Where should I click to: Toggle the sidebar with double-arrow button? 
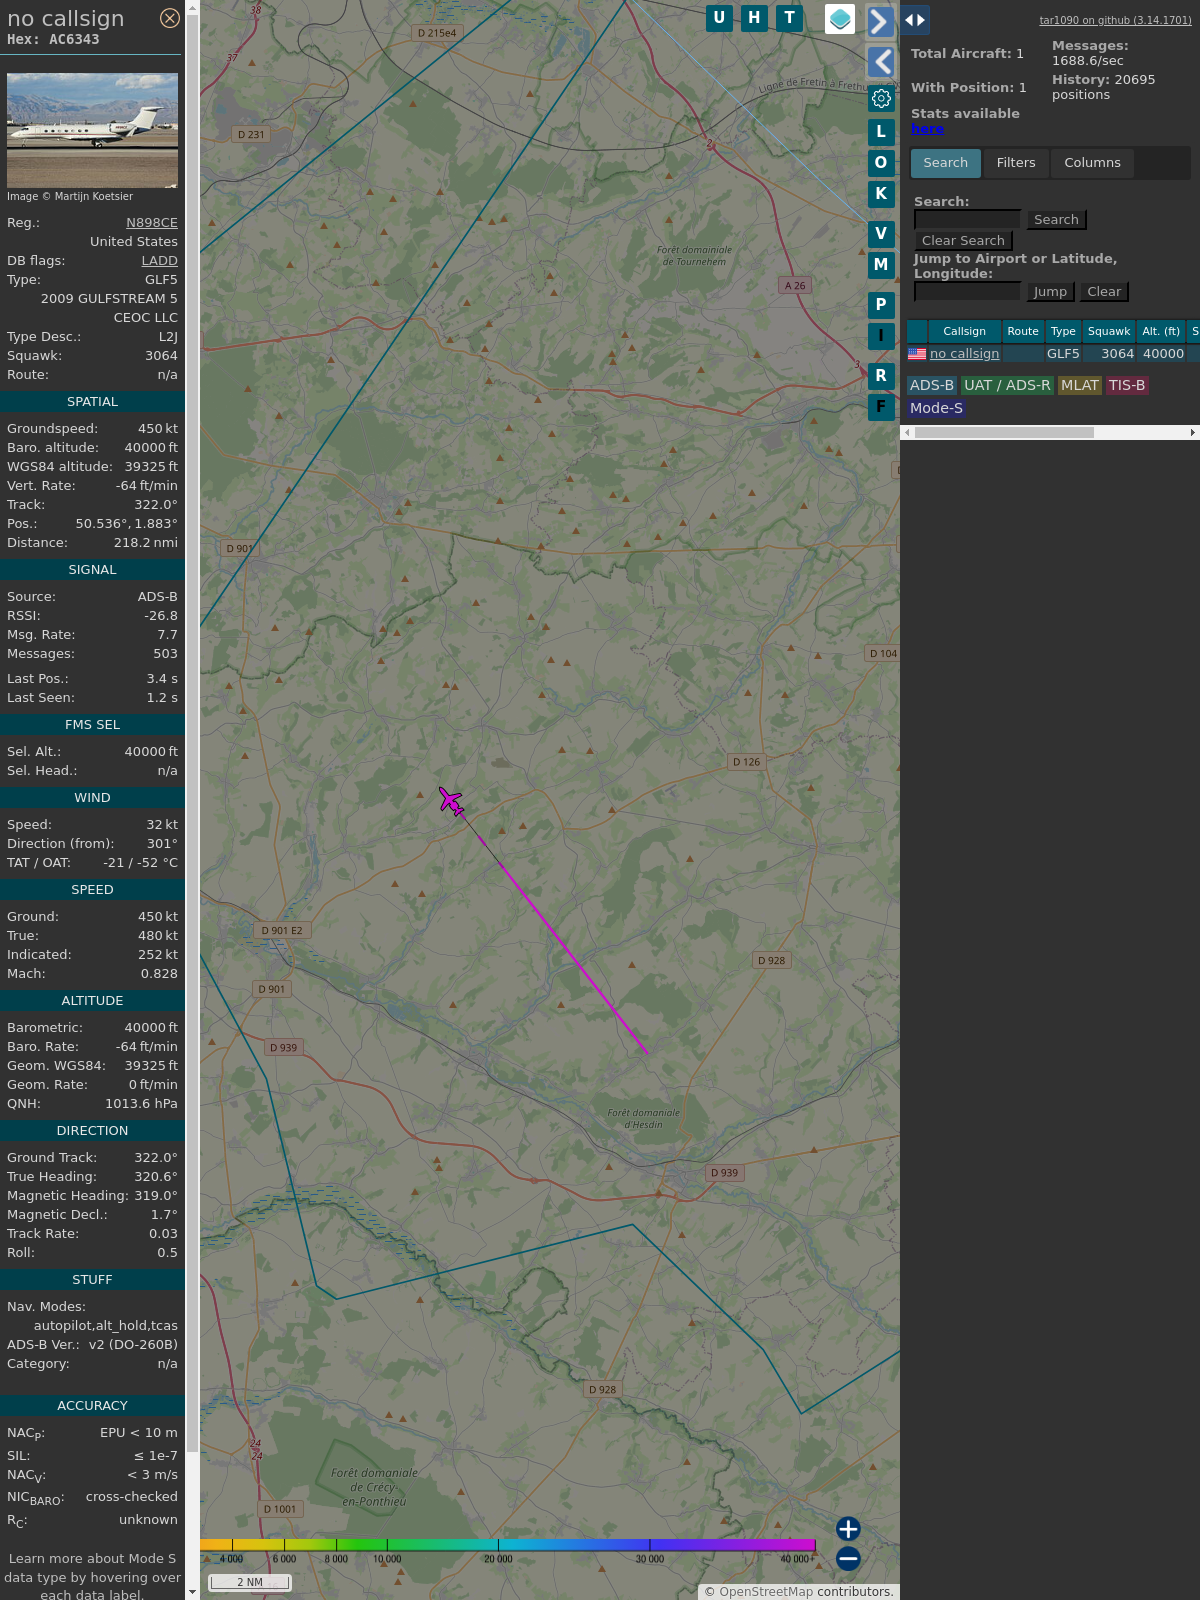[x=914, y=20]
